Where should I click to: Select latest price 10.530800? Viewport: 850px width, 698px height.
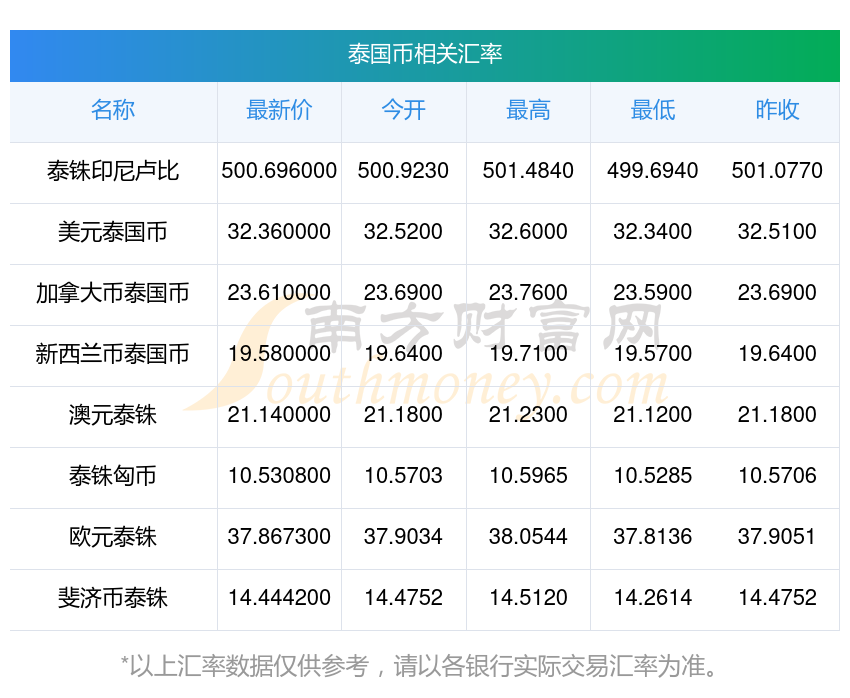[279, 475]
